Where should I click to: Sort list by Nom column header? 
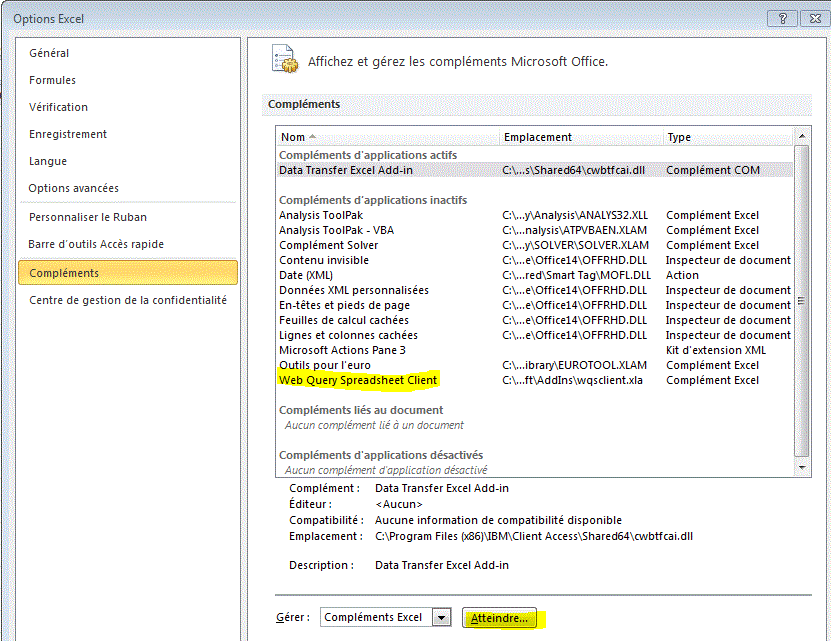click(x=387, y=137)
